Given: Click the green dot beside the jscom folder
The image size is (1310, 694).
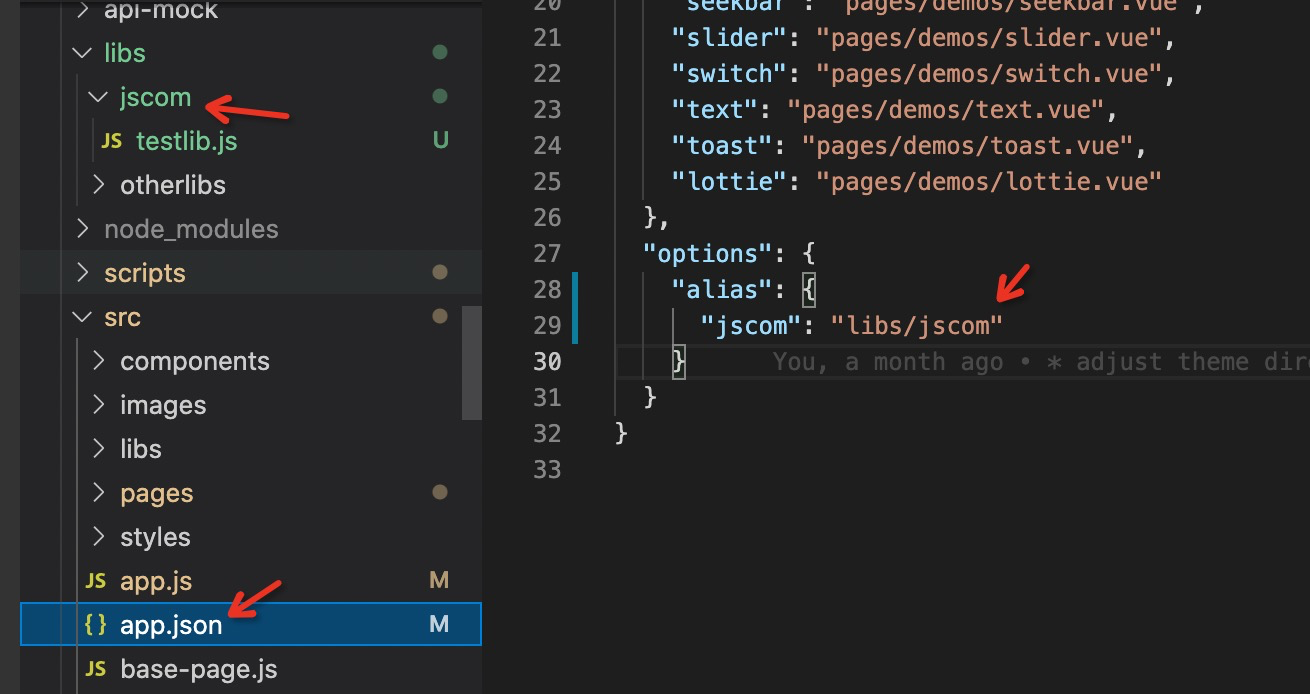Looking at the screenshot, I should (x=439, y=96).
